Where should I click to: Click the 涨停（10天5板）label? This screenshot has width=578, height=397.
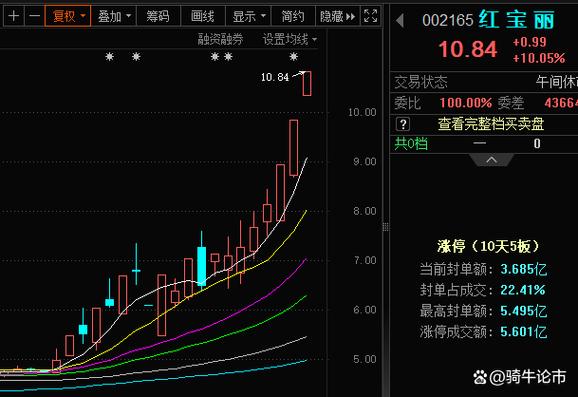coord(488,246)
